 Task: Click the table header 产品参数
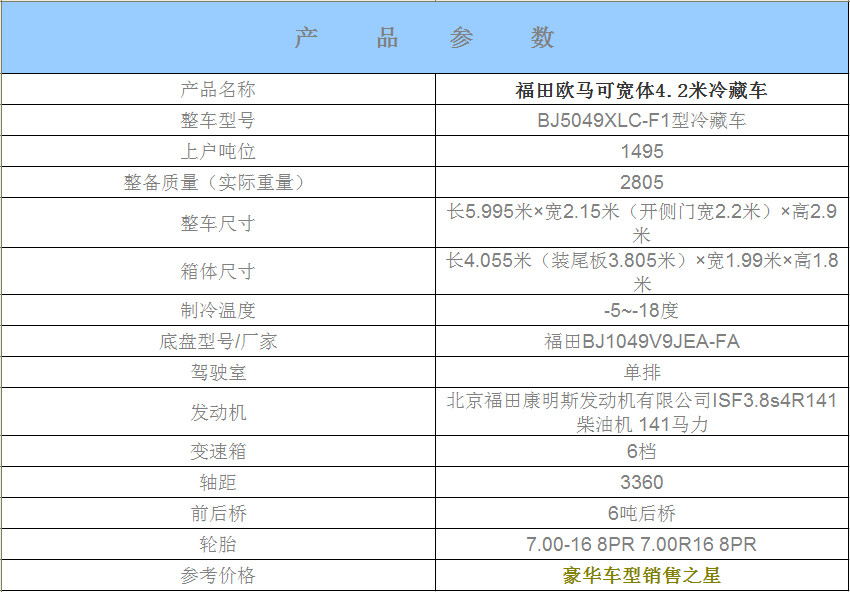[x=424, y=37]
